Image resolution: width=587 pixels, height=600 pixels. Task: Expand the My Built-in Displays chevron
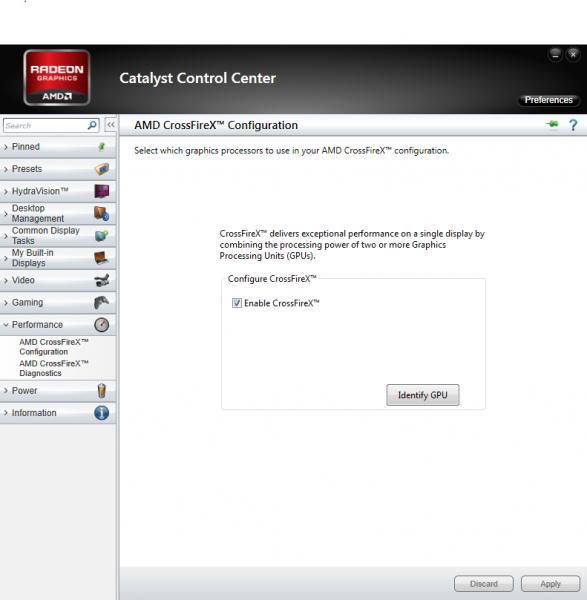(6, 258)
